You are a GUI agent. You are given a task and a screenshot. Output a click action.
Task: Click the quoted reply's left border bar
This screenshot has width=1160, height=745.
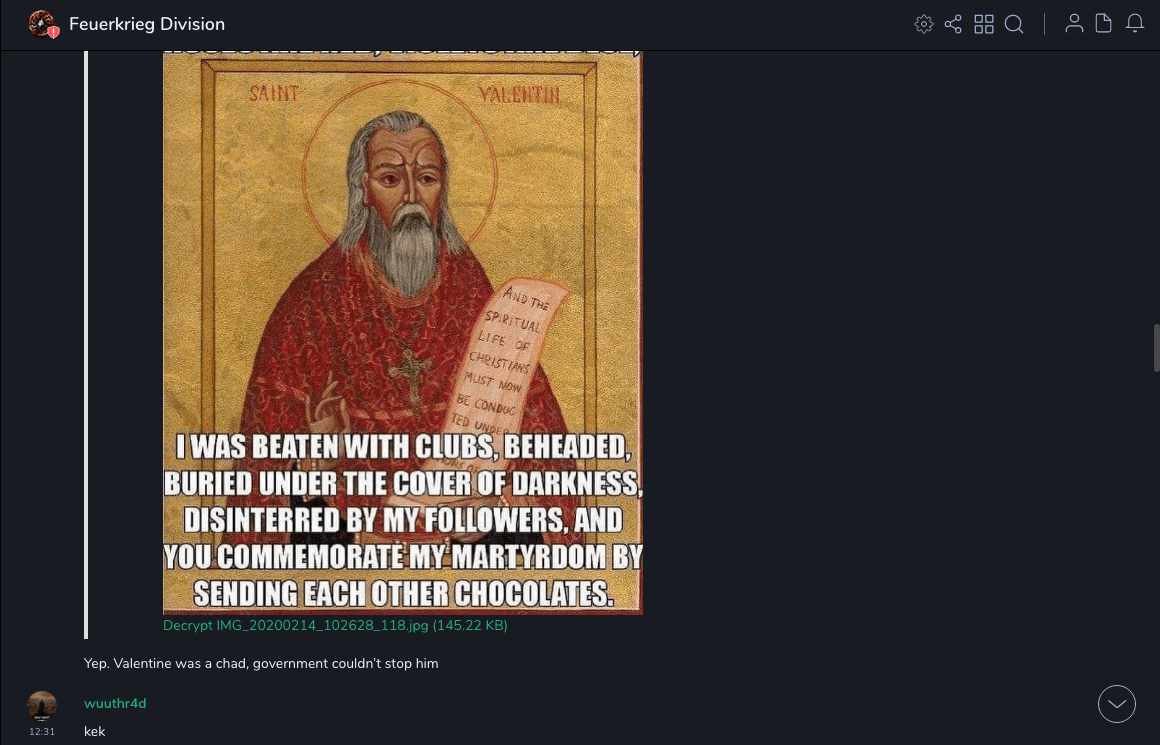coord(86,344)
